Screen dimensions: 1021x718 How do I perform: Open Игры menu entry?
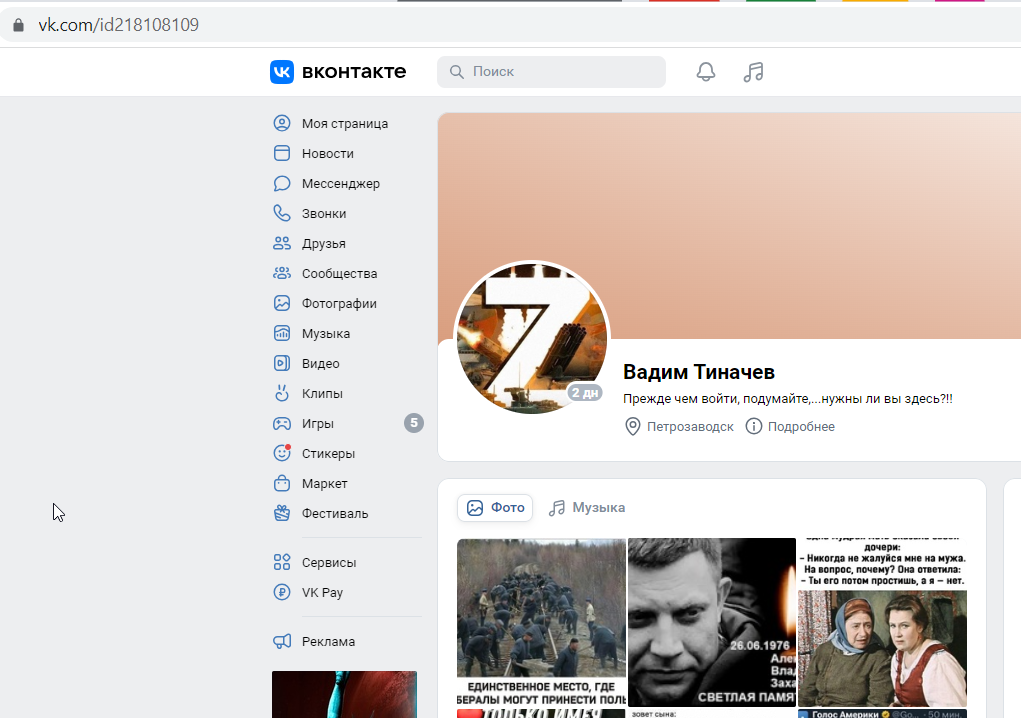coord(318,424)
